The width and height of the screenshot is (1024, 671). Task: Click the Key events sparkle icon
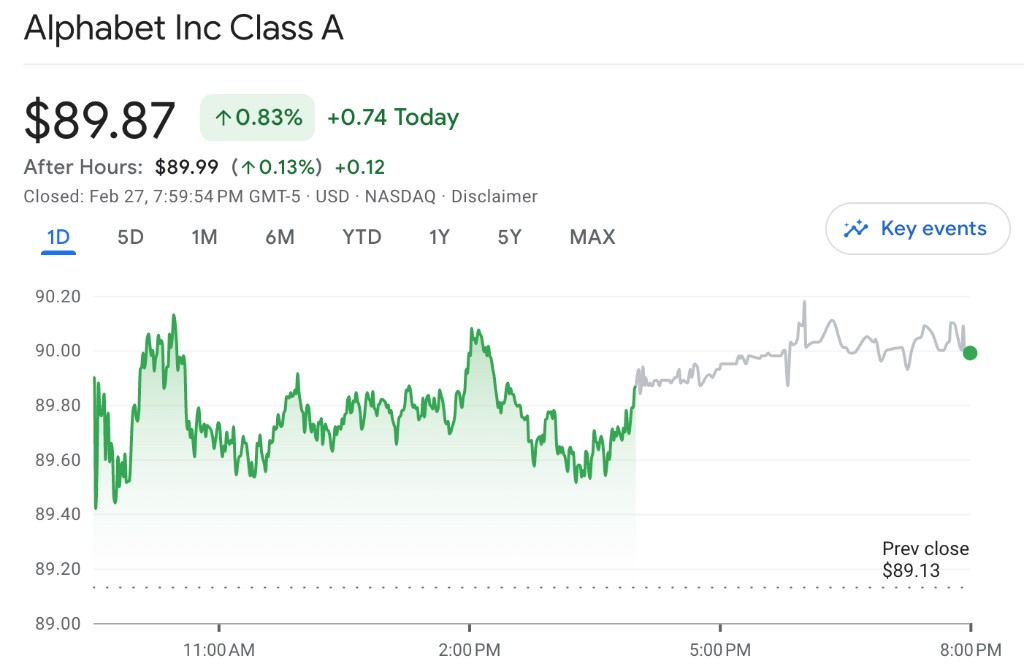[x=855, y=229]
